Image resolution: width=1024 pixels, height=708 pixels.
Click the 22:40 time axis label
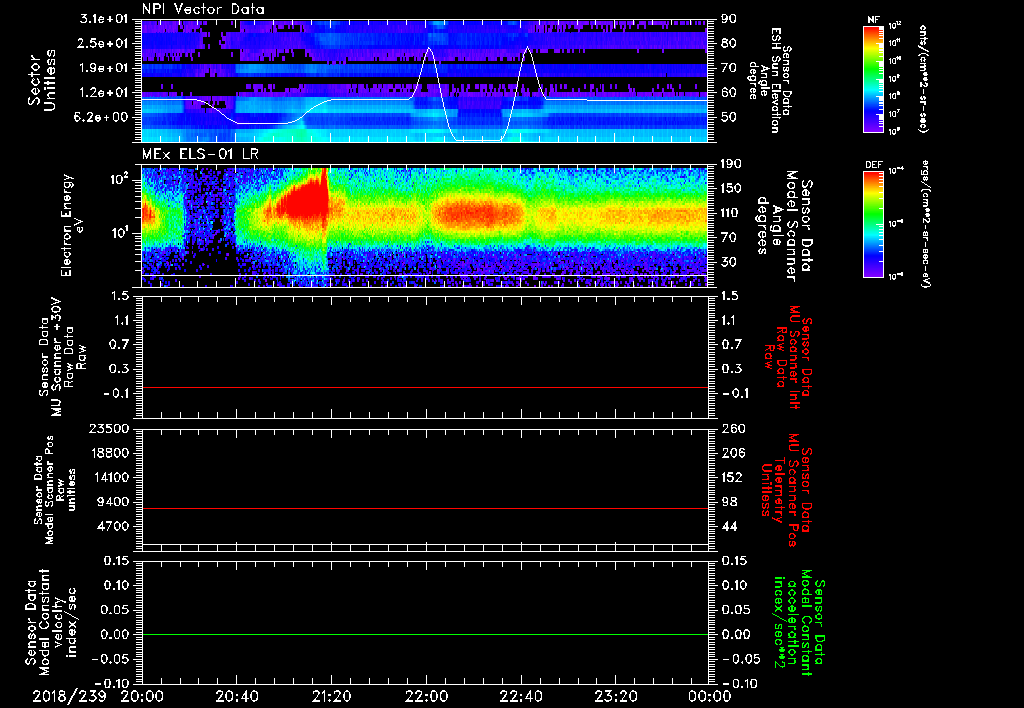tap(520, 696)
